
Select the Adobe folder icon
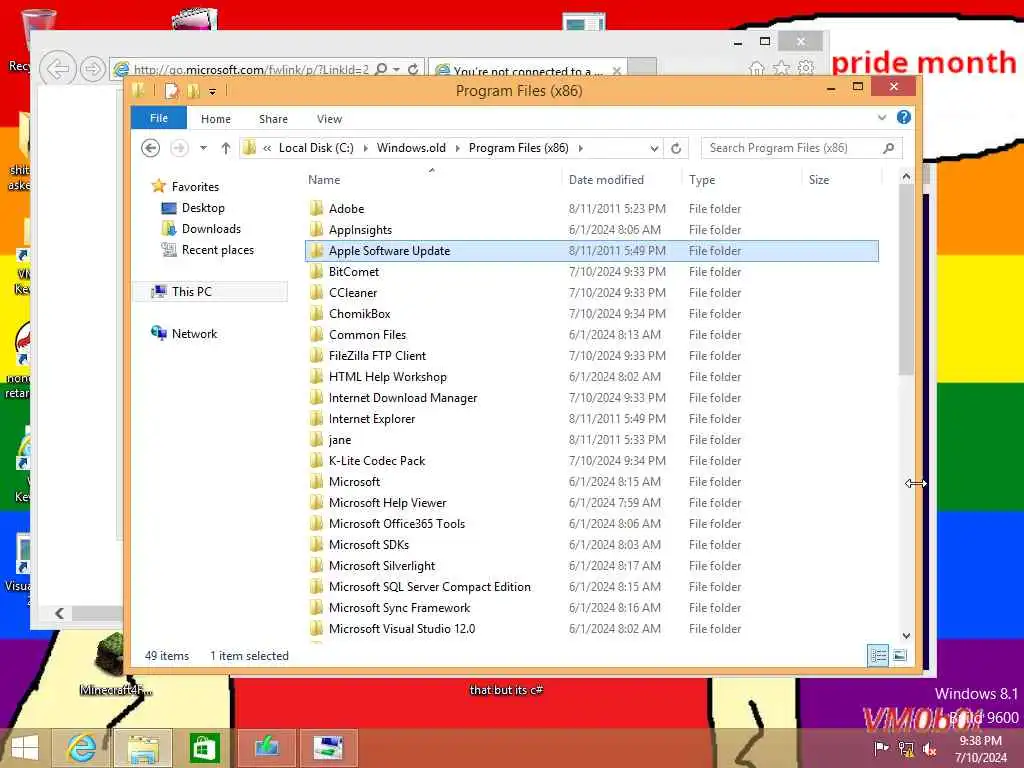click(317, 208)
